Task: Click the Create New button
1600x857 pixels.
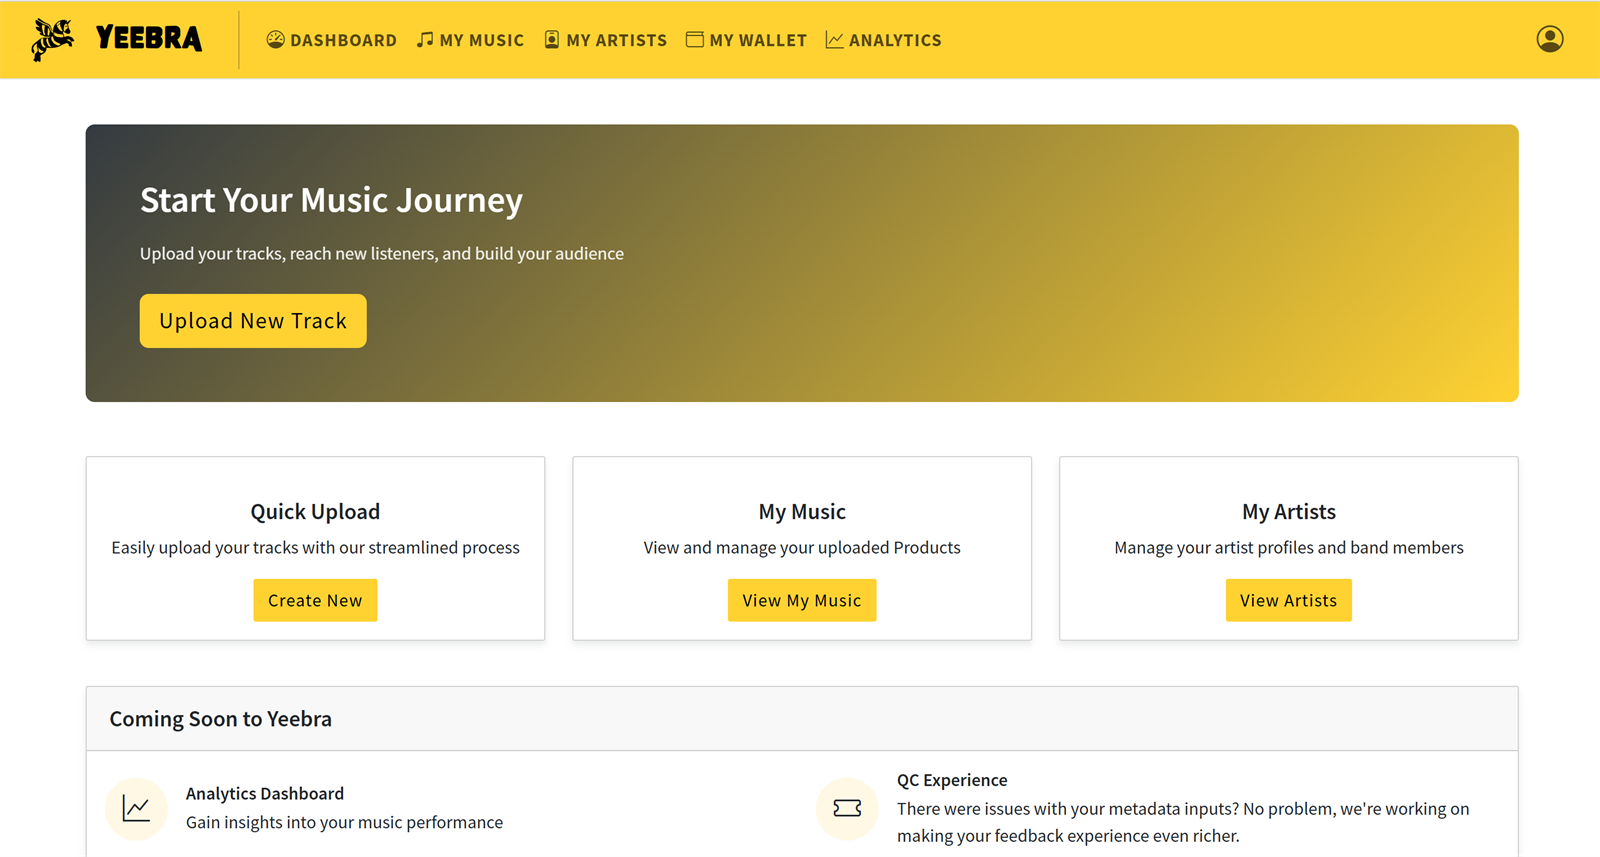Action: 315,600
